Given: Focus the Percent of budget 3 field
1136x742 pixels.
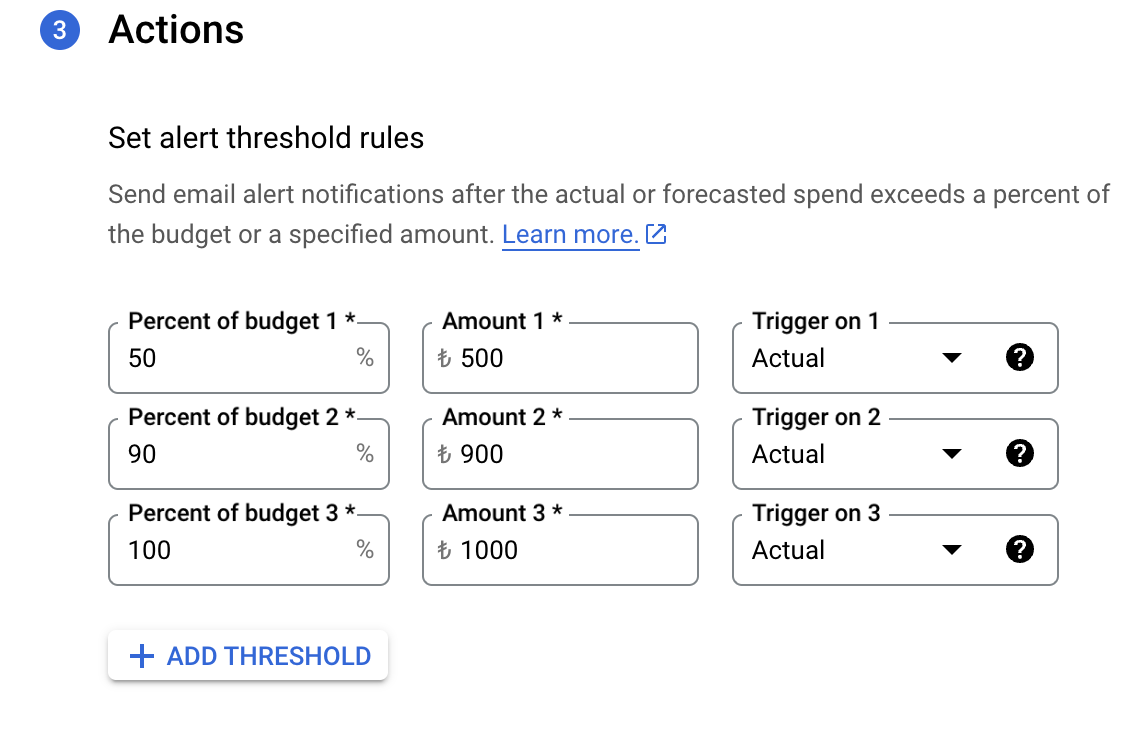Looking at the screenshot, I should (x=248, y=550).
